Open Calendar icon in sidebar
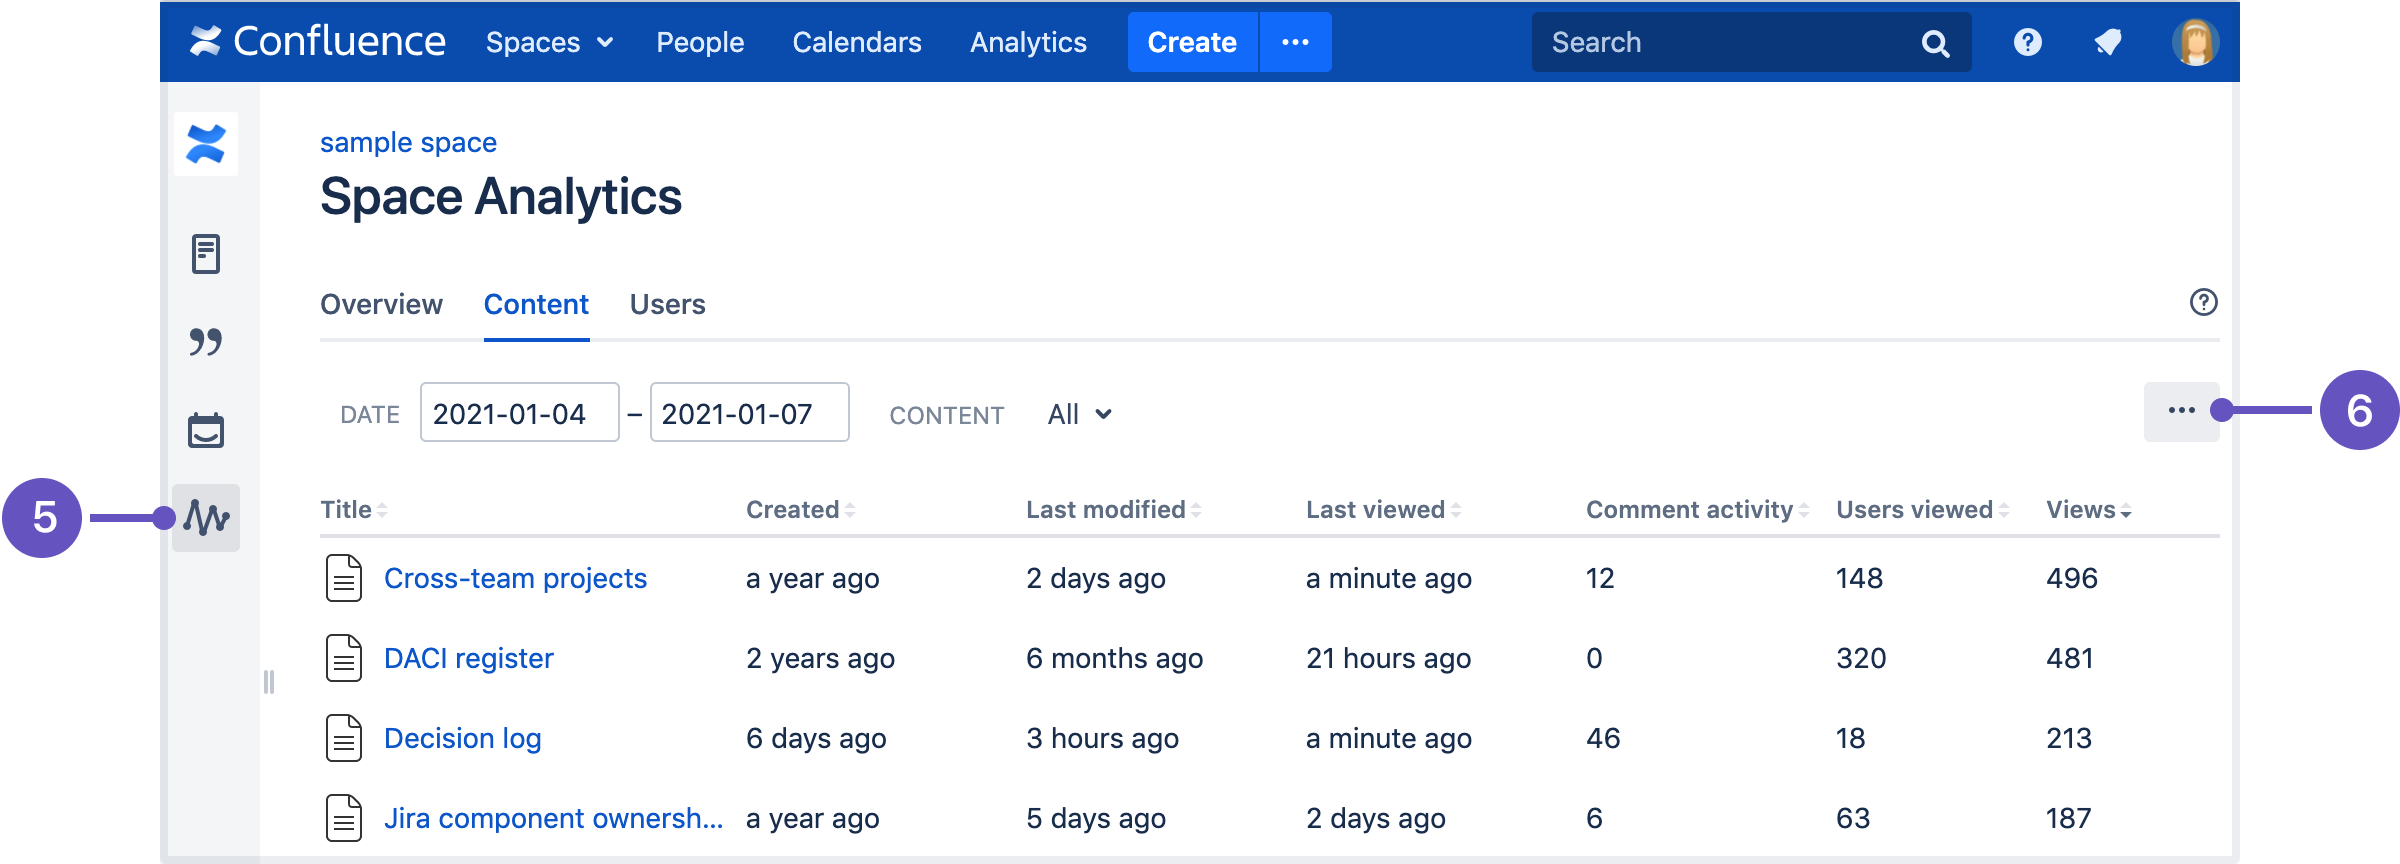 (206, 430)
